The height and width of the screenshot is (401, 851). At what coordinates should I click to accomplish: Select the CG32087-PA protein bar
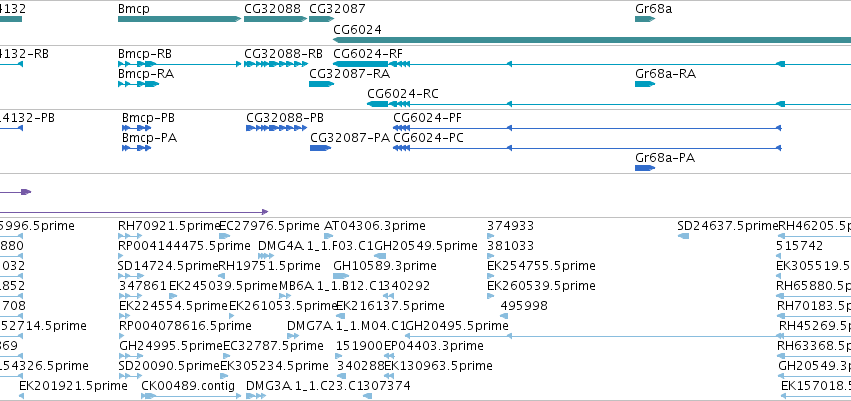[320, 148]
